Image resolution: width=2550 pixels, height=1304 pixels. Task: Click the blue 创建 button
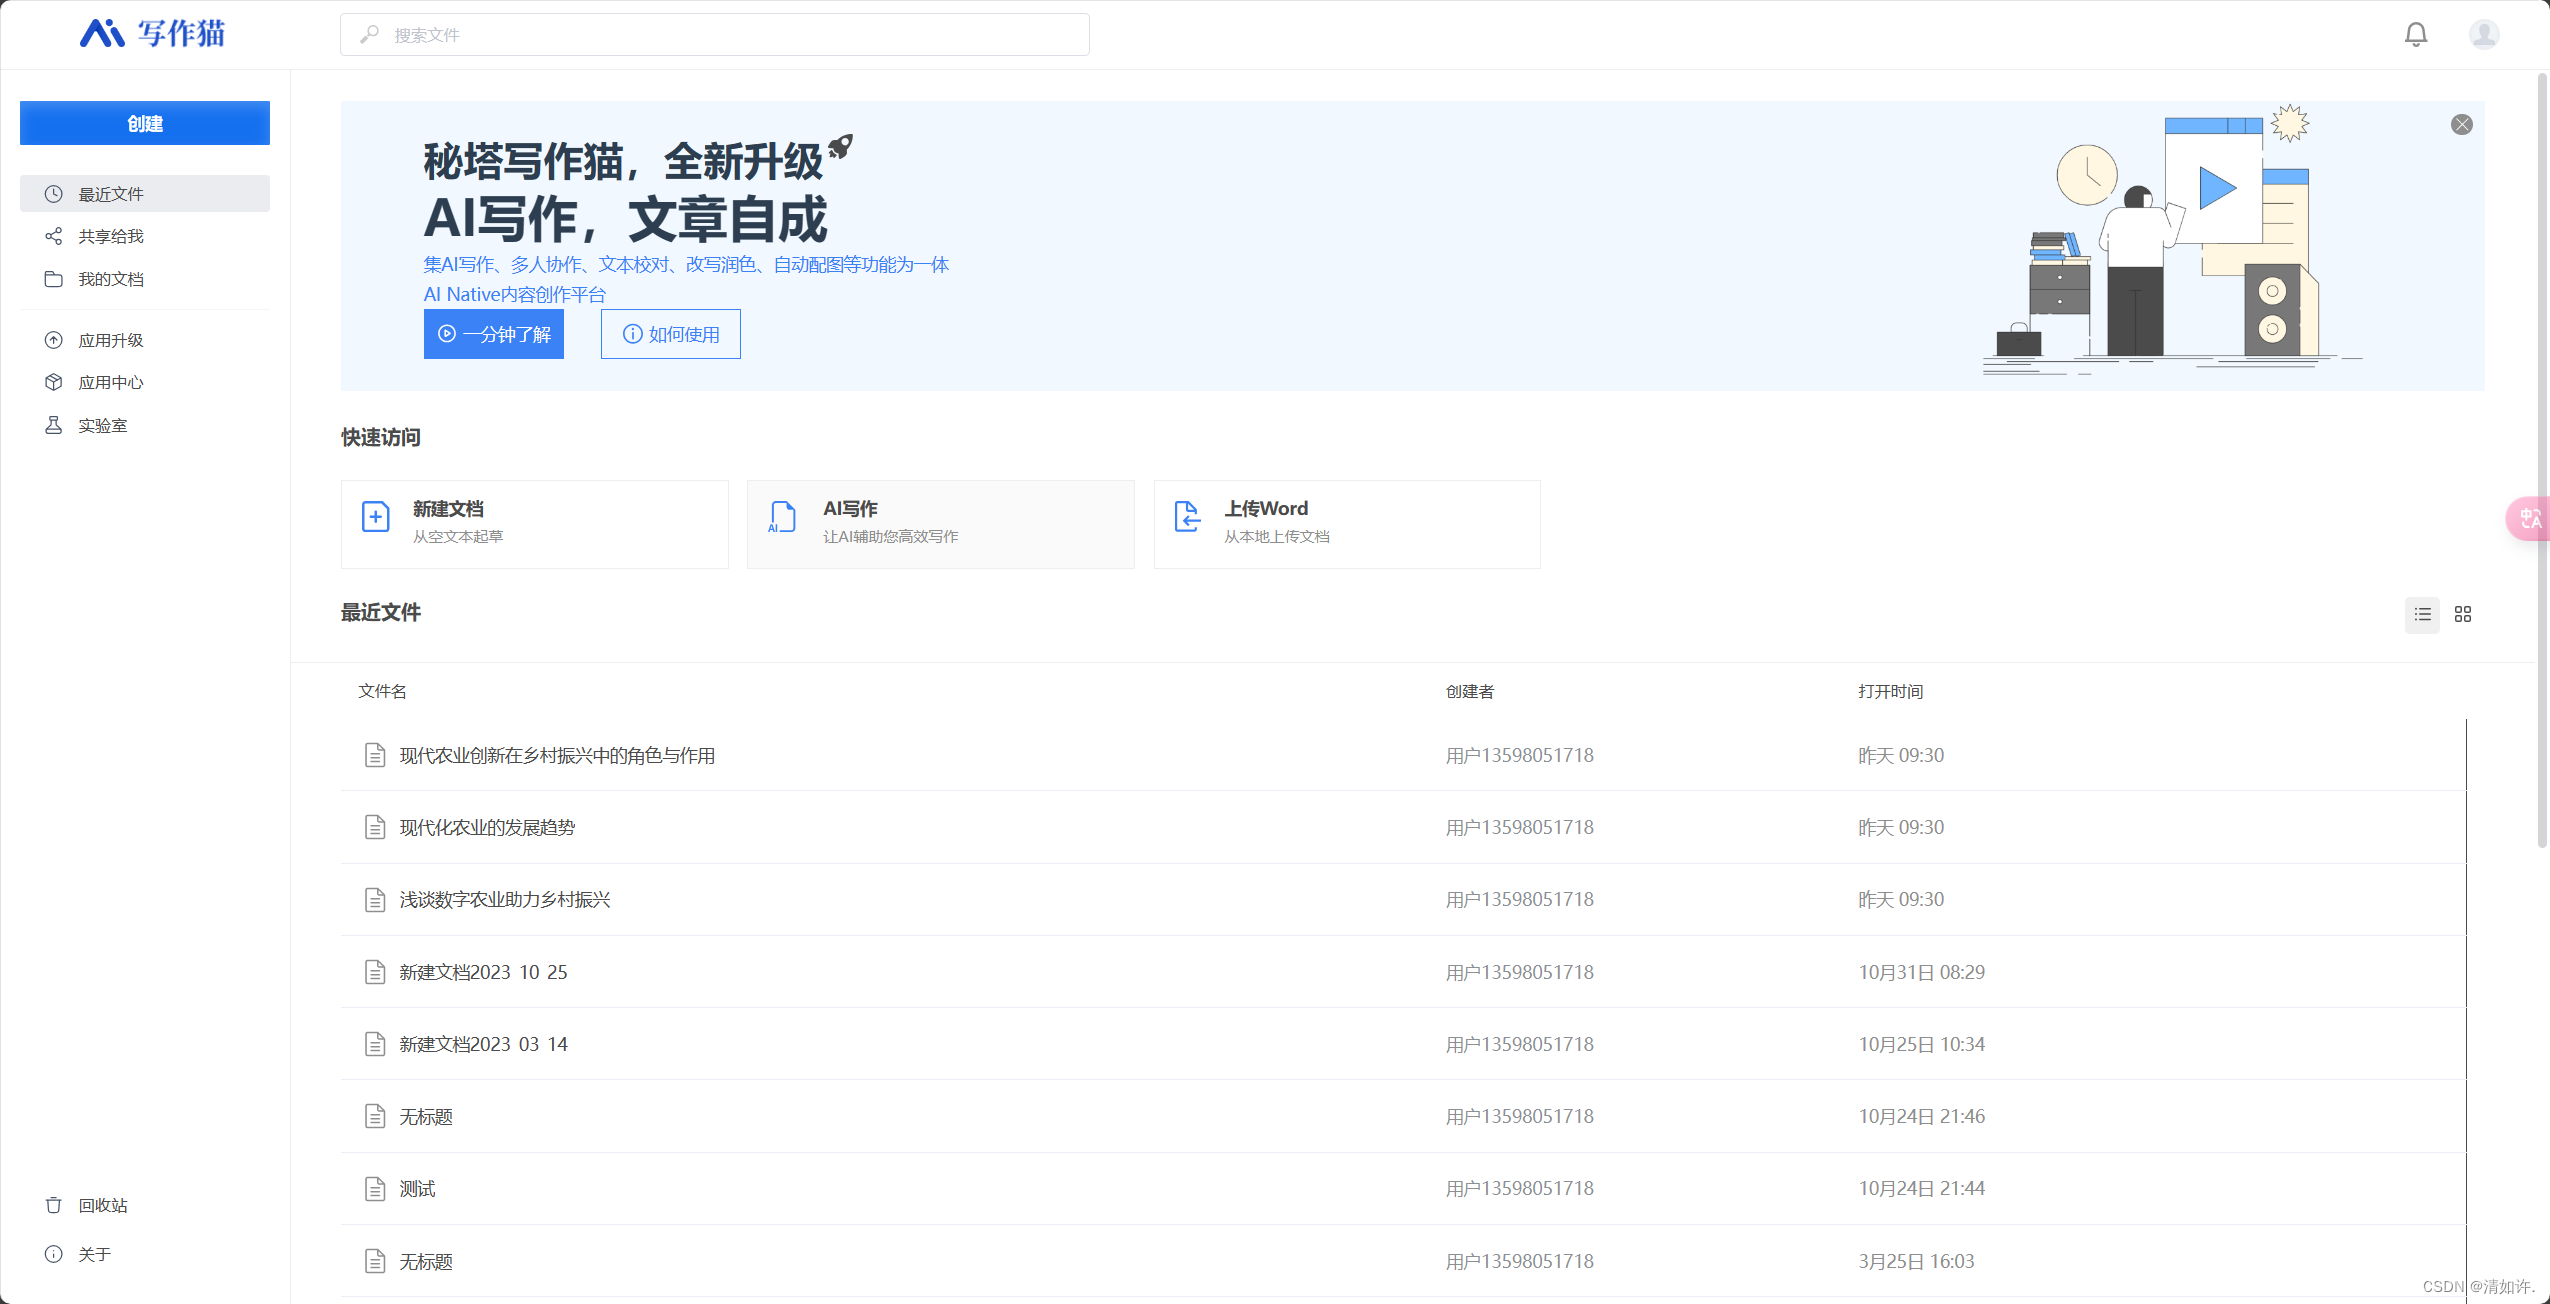[145, 123]
